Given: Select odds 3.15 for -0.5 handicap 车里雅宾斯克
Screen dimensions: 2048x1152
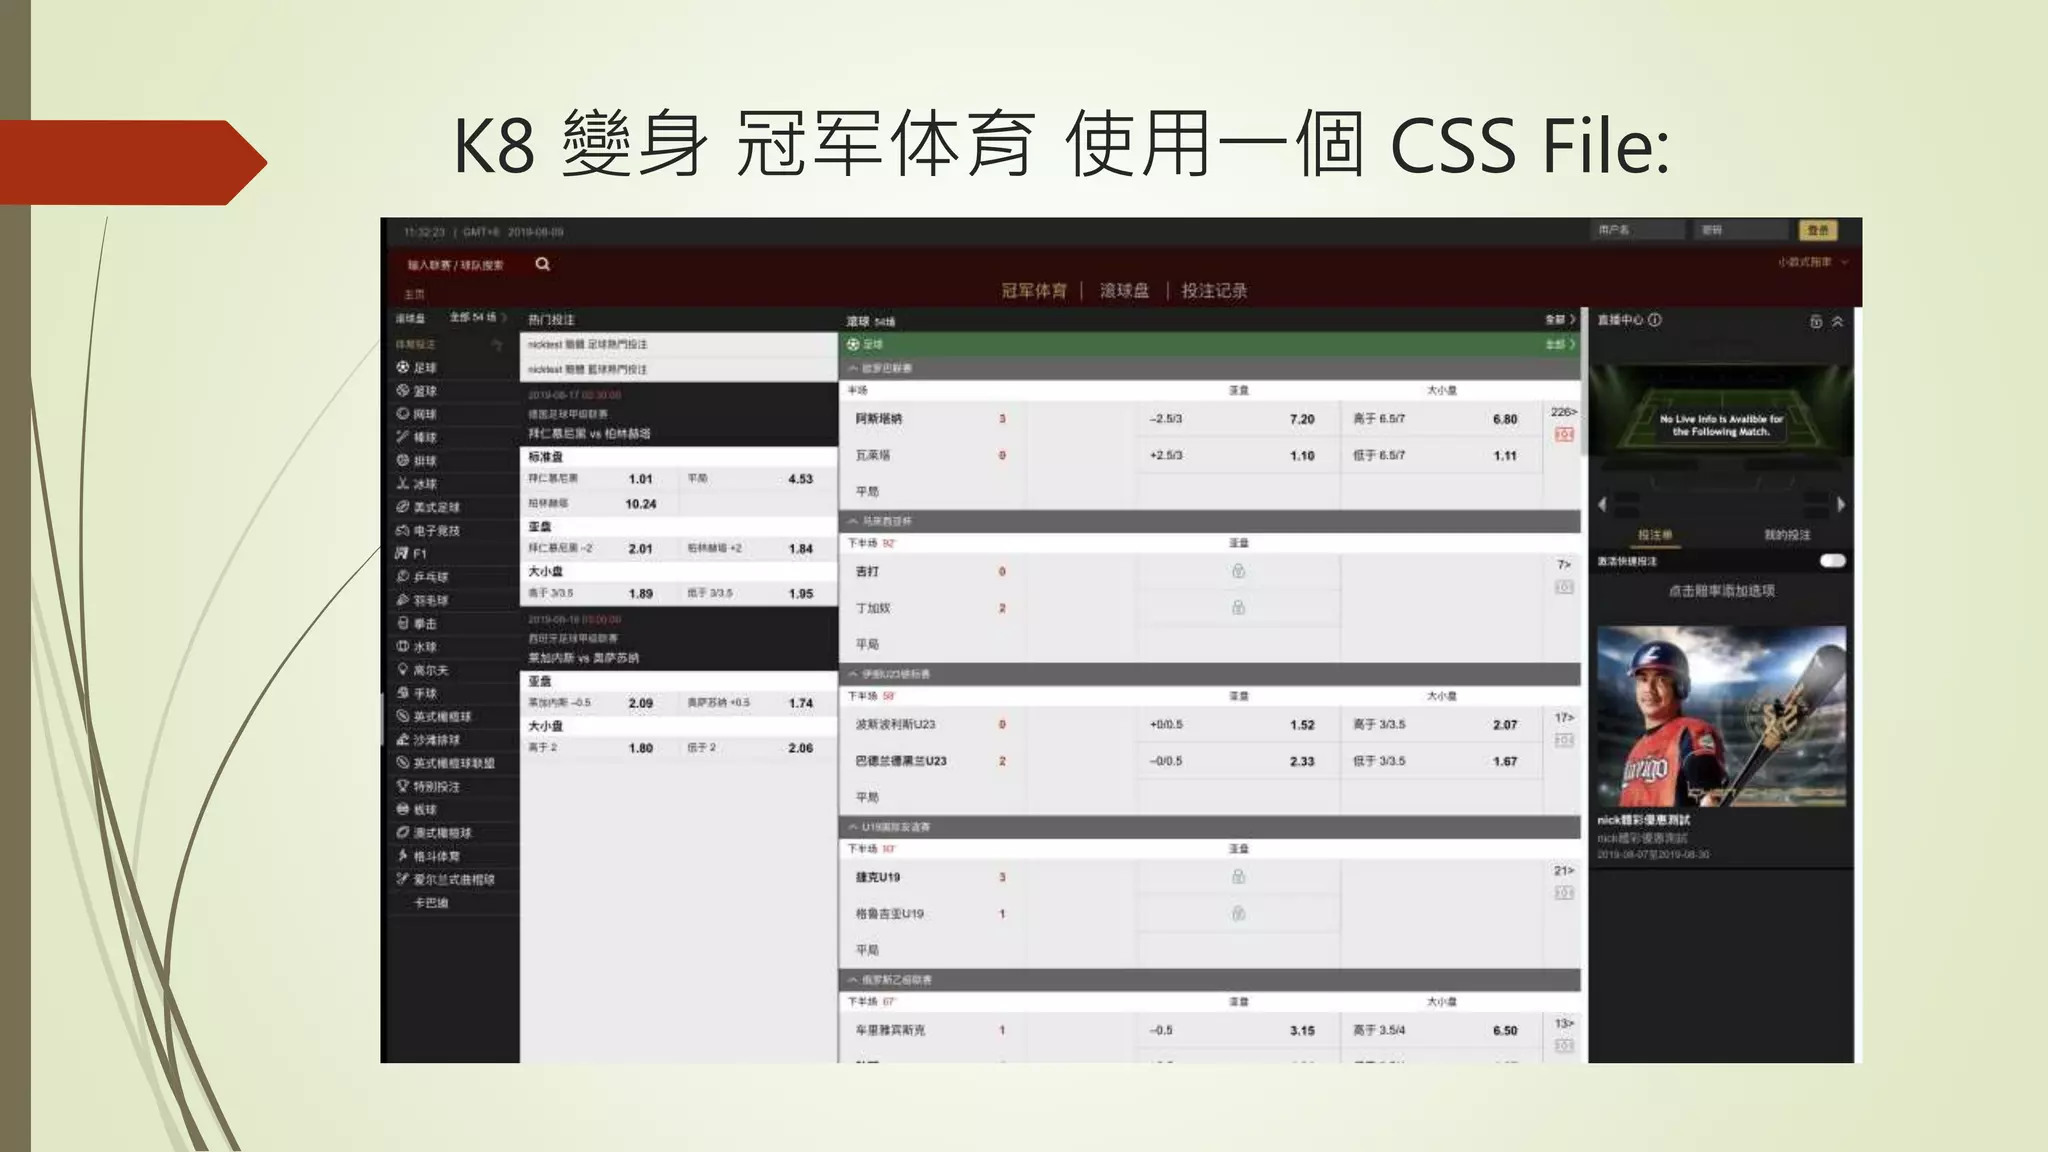Looking at the screenshot, I should (x=1302, y=1030).
